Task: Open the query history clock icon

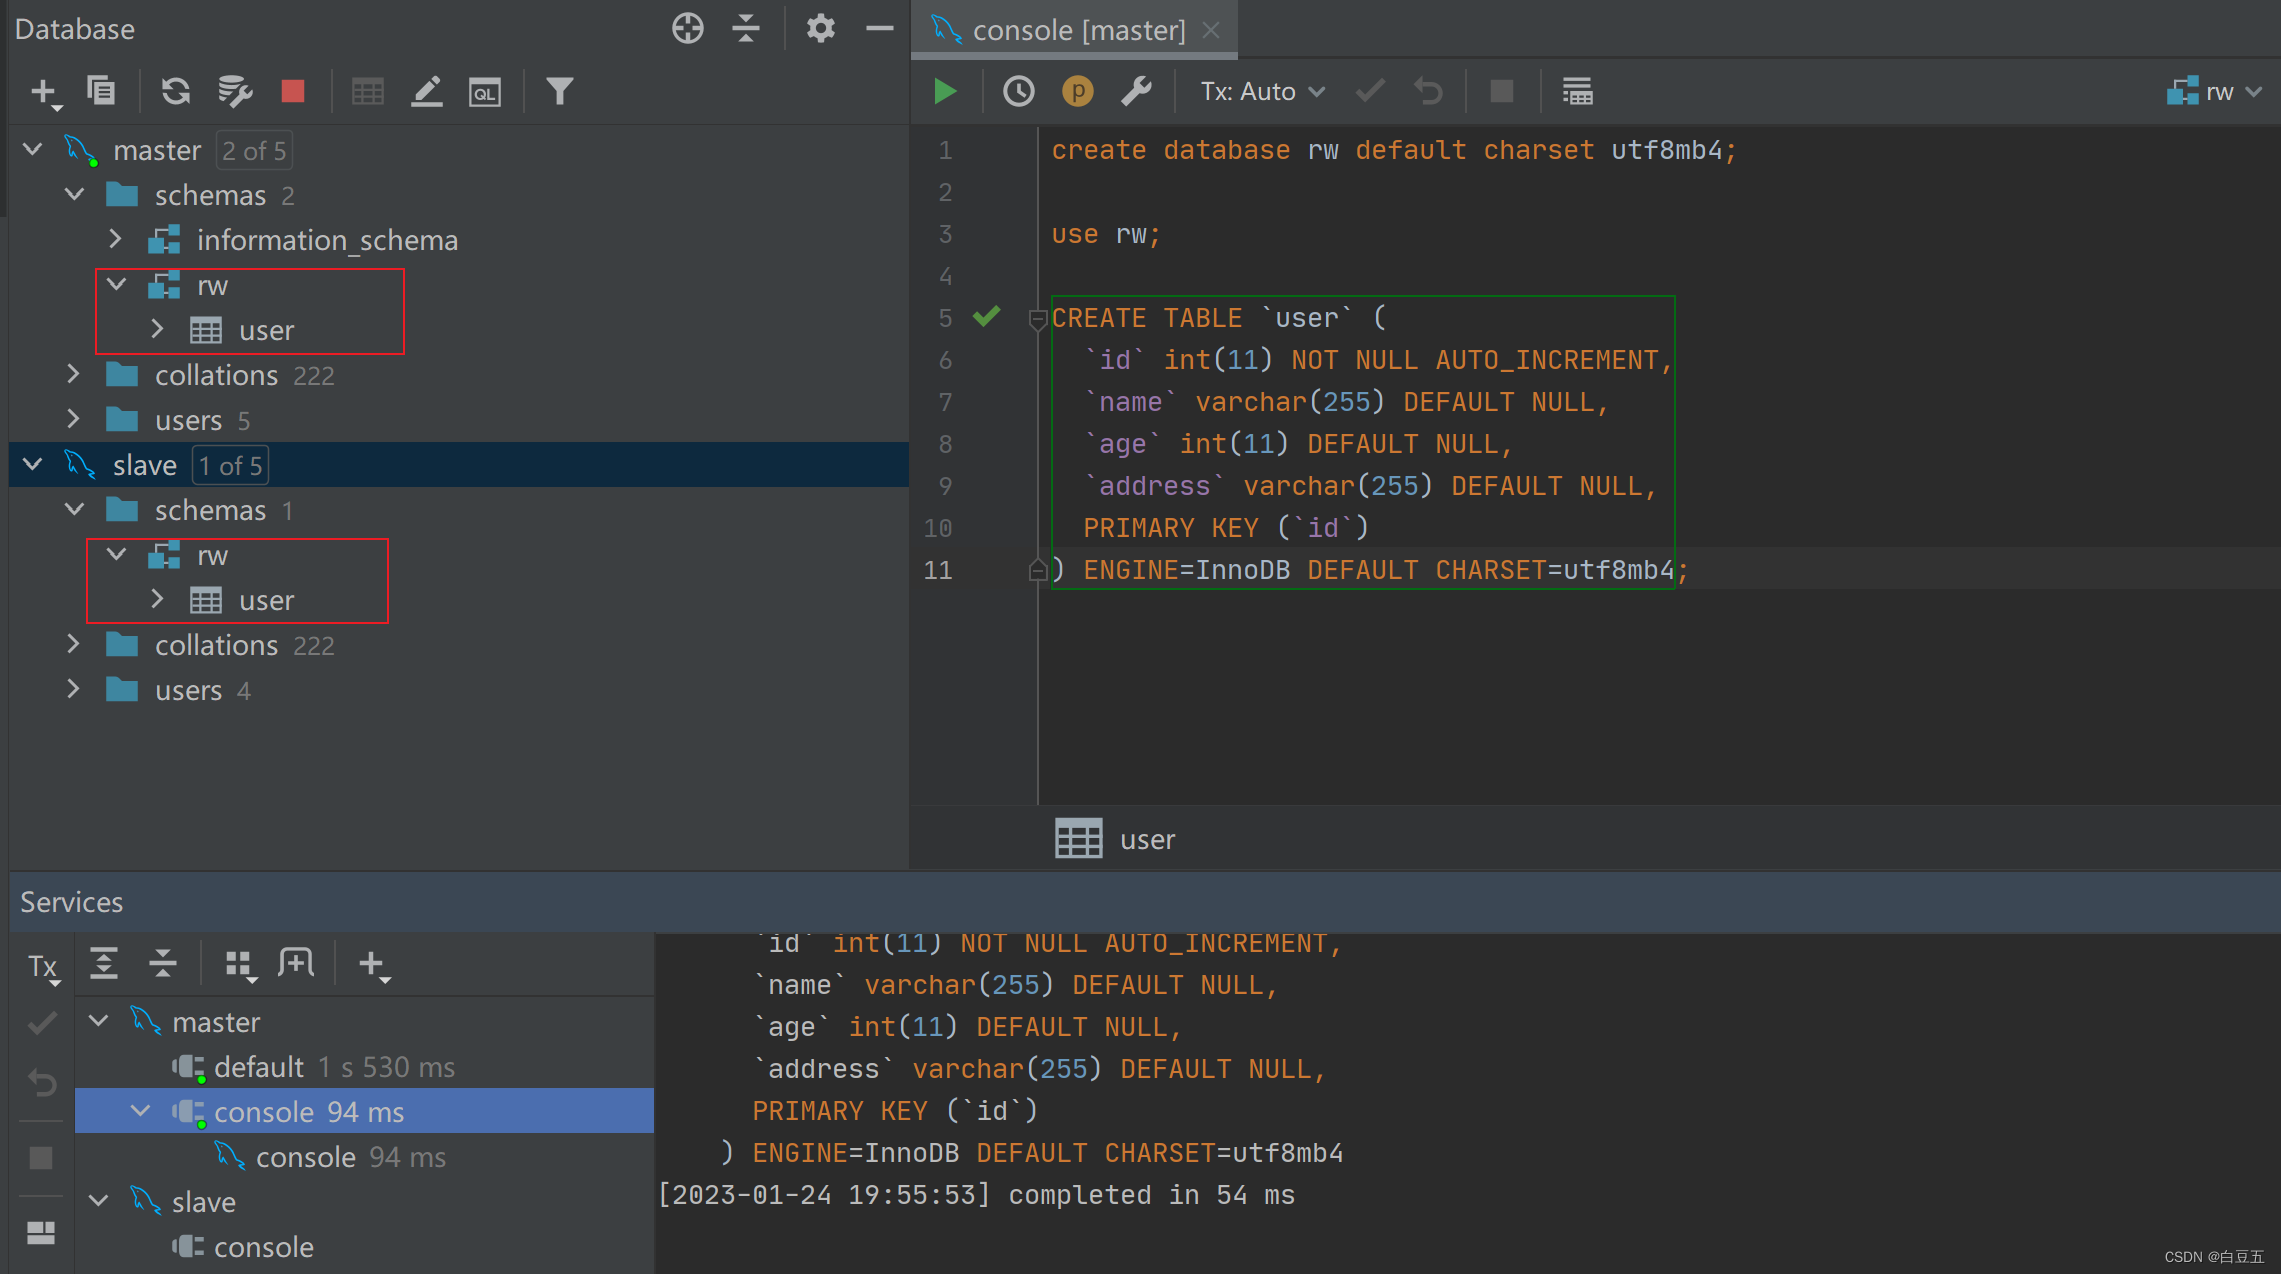Action: tap(1018, 91)
